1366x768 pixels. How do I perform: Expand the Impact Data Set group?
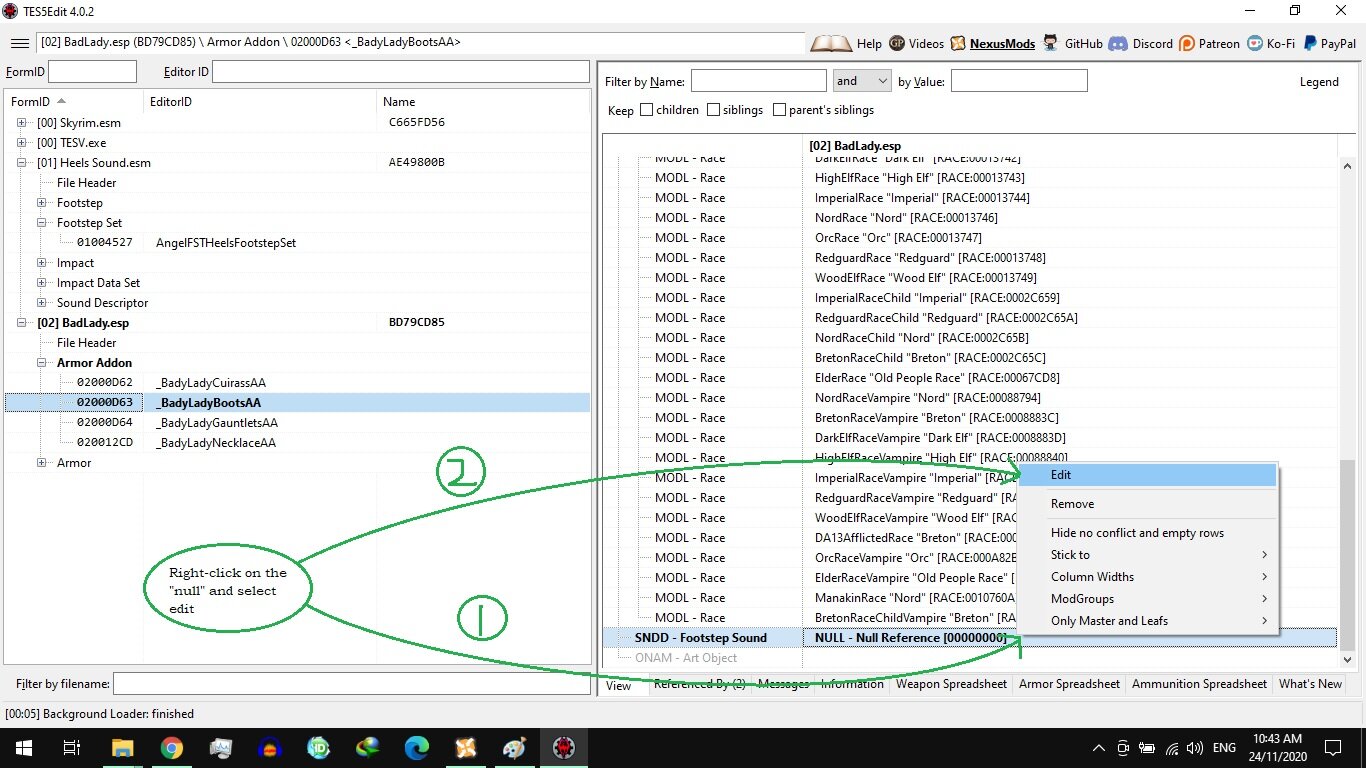42,283
